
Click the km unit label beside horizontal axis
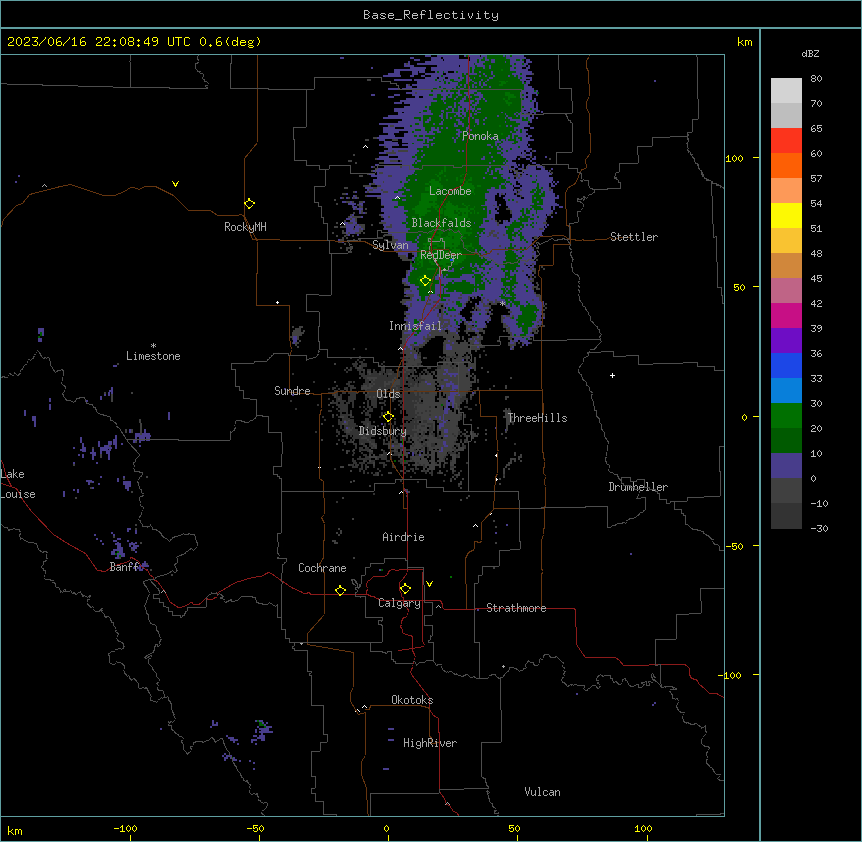[x=15, y=831]
